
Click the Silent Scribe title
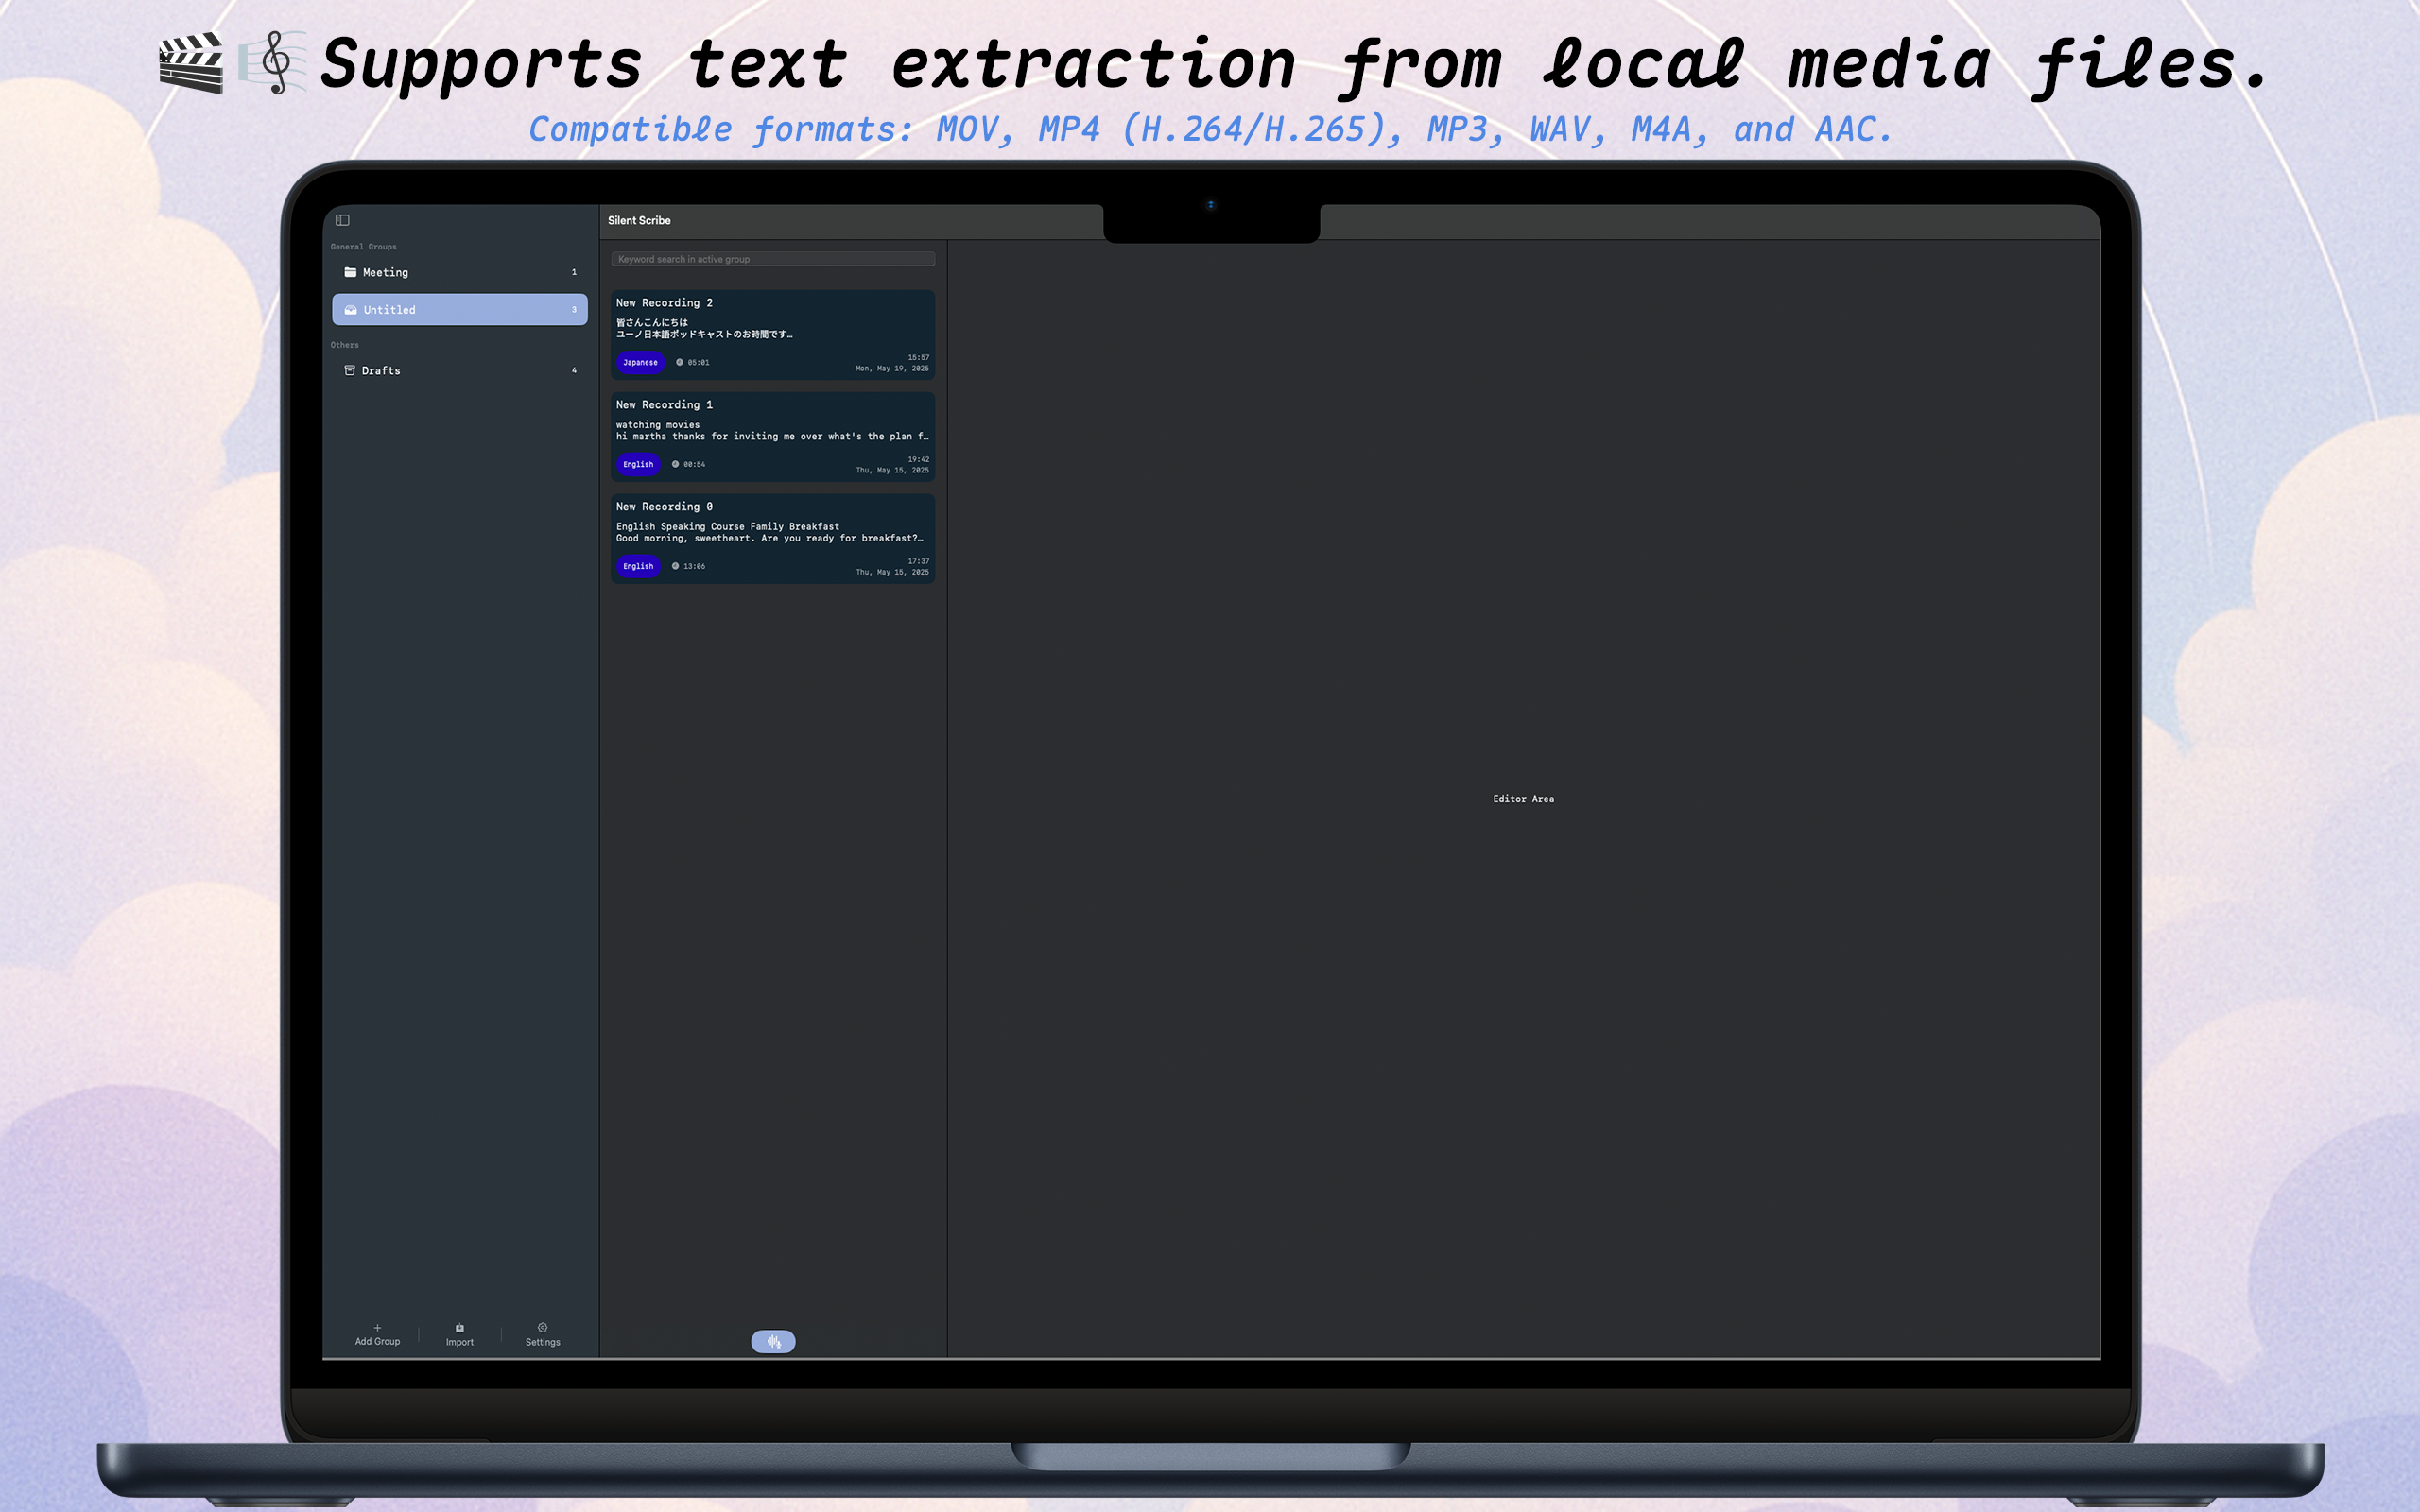[639, 220]
